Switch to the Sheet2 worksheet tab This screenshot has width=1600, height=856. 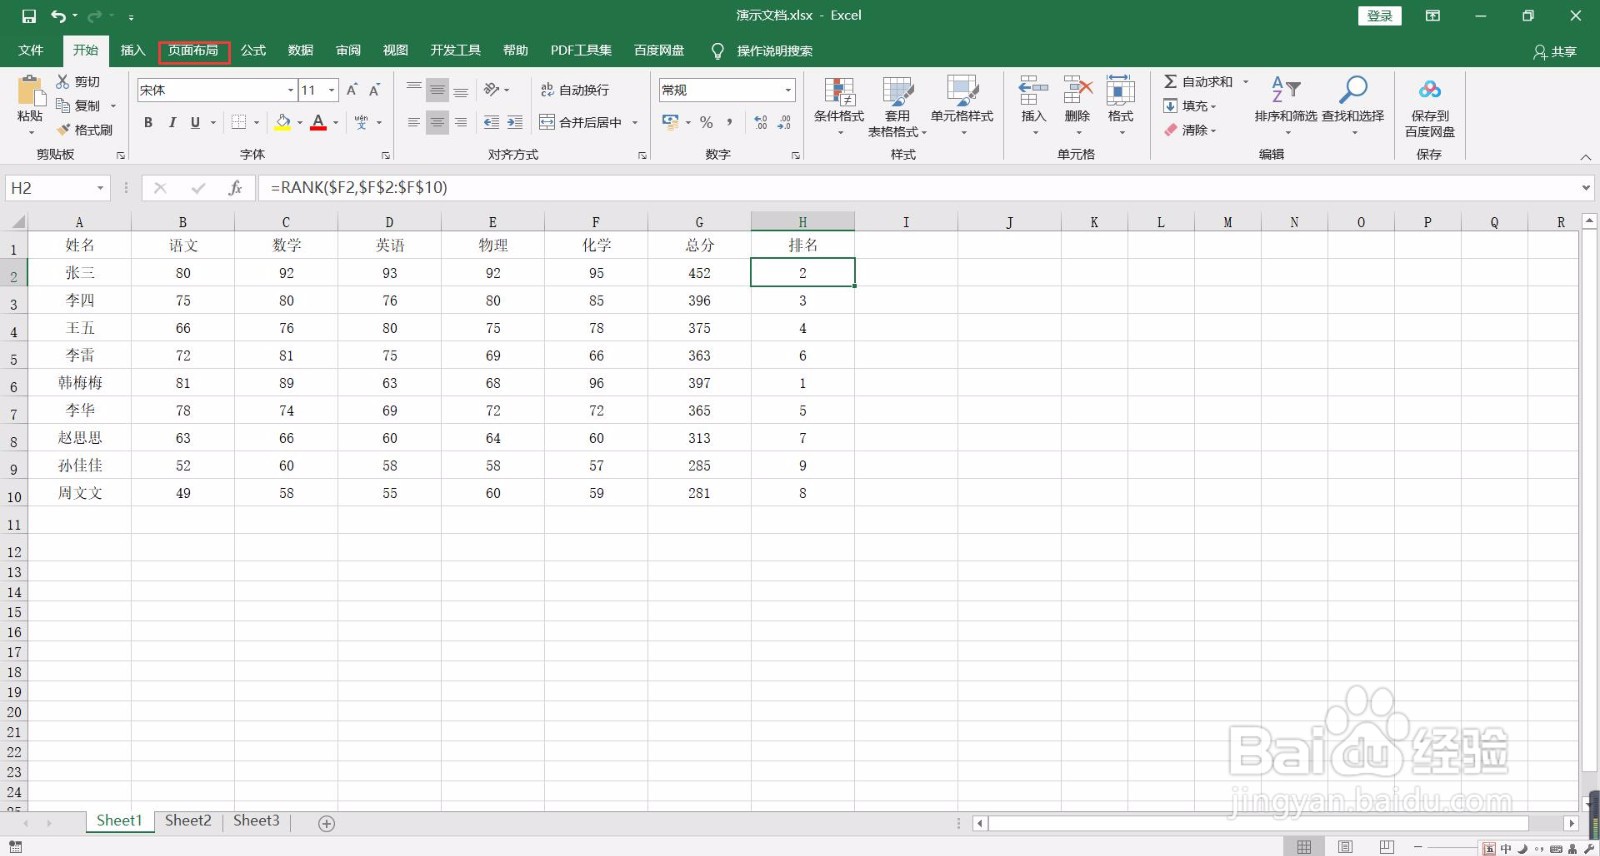tap(188, 821)
